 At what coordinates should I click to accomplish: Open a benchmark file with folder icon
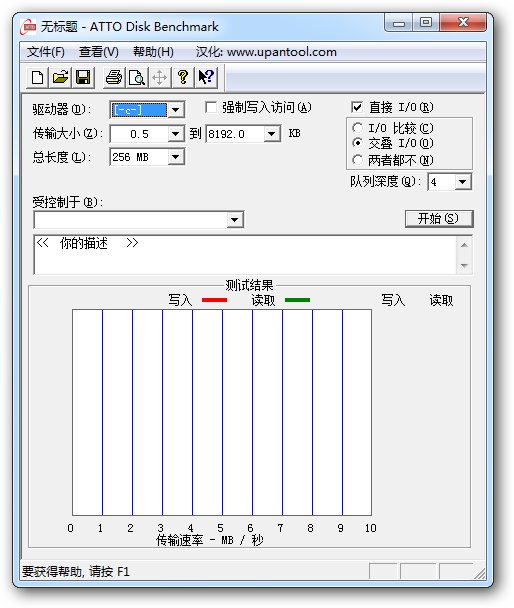[x=60, y=78]
